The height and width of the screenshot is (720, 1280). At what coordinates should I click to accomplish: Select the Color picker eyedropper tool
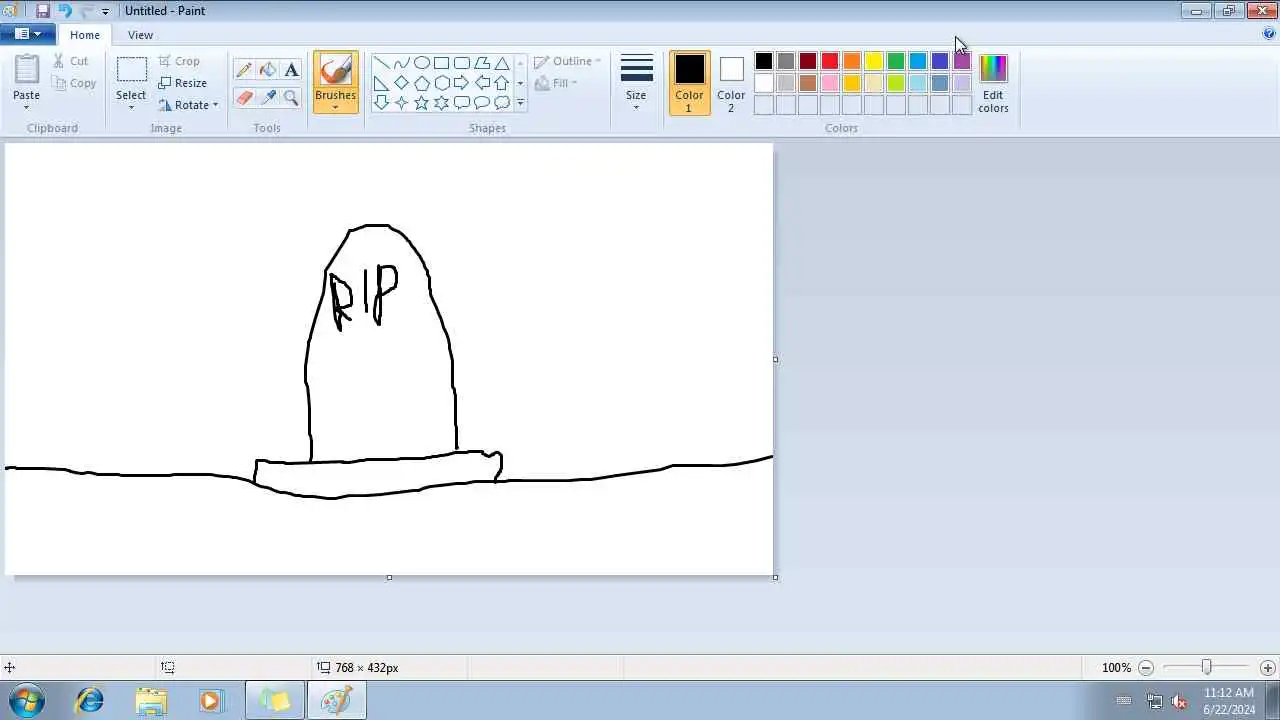[268, 97]
